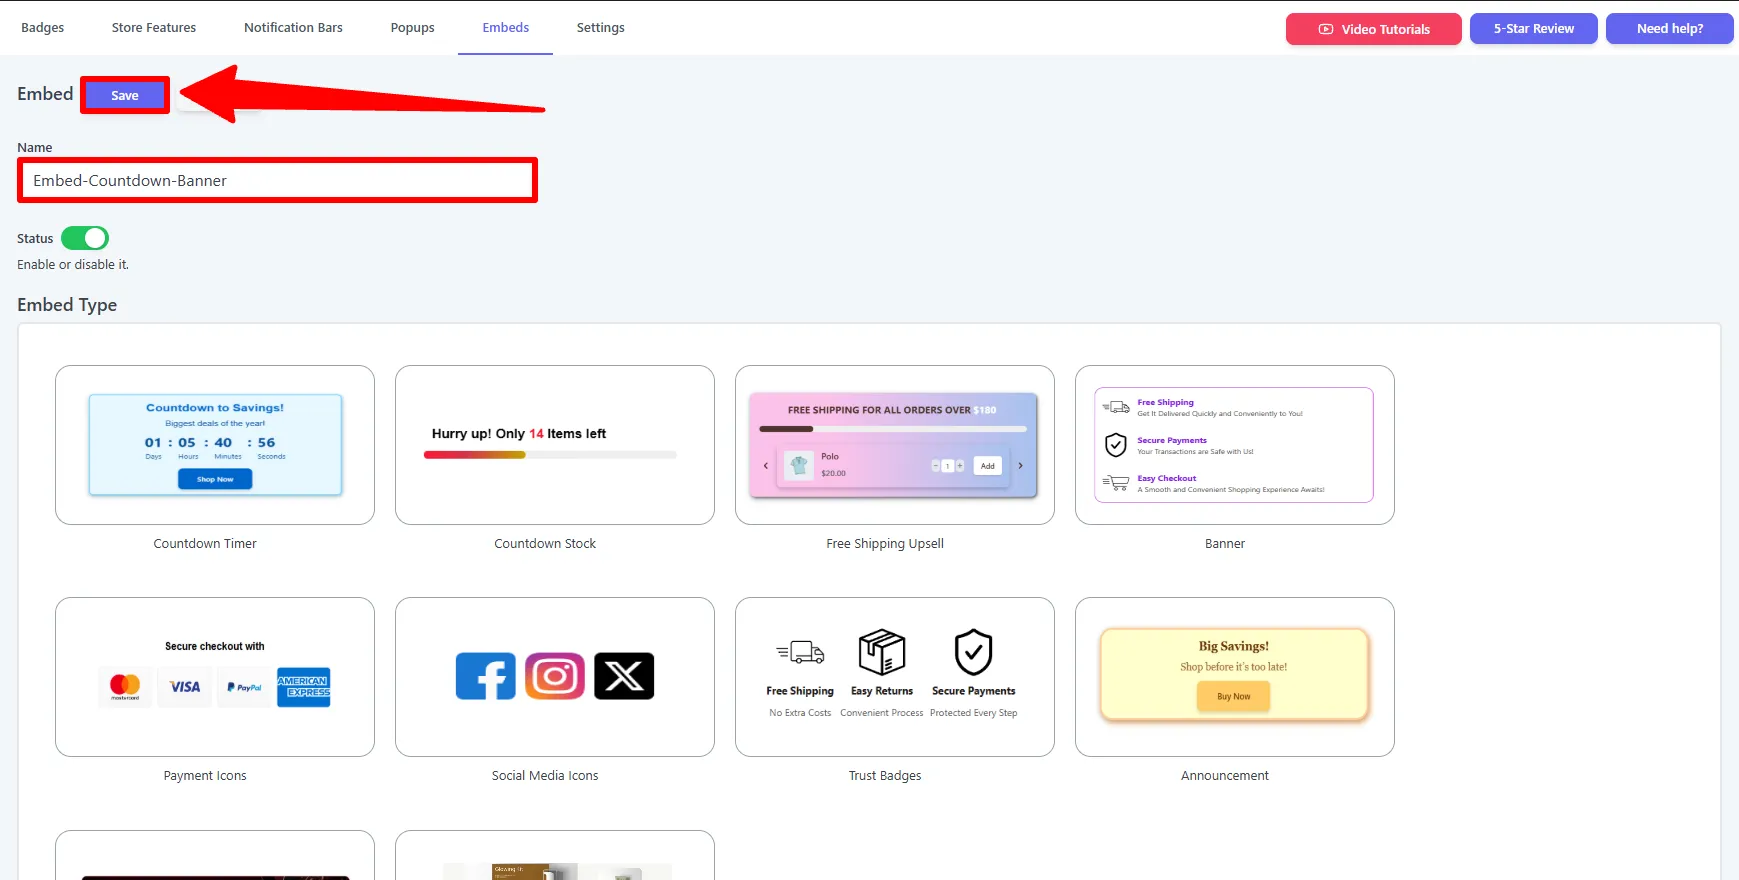1739x880 pixels.
Task: Click the Countdown Timer label
Action: click(205, 544)
